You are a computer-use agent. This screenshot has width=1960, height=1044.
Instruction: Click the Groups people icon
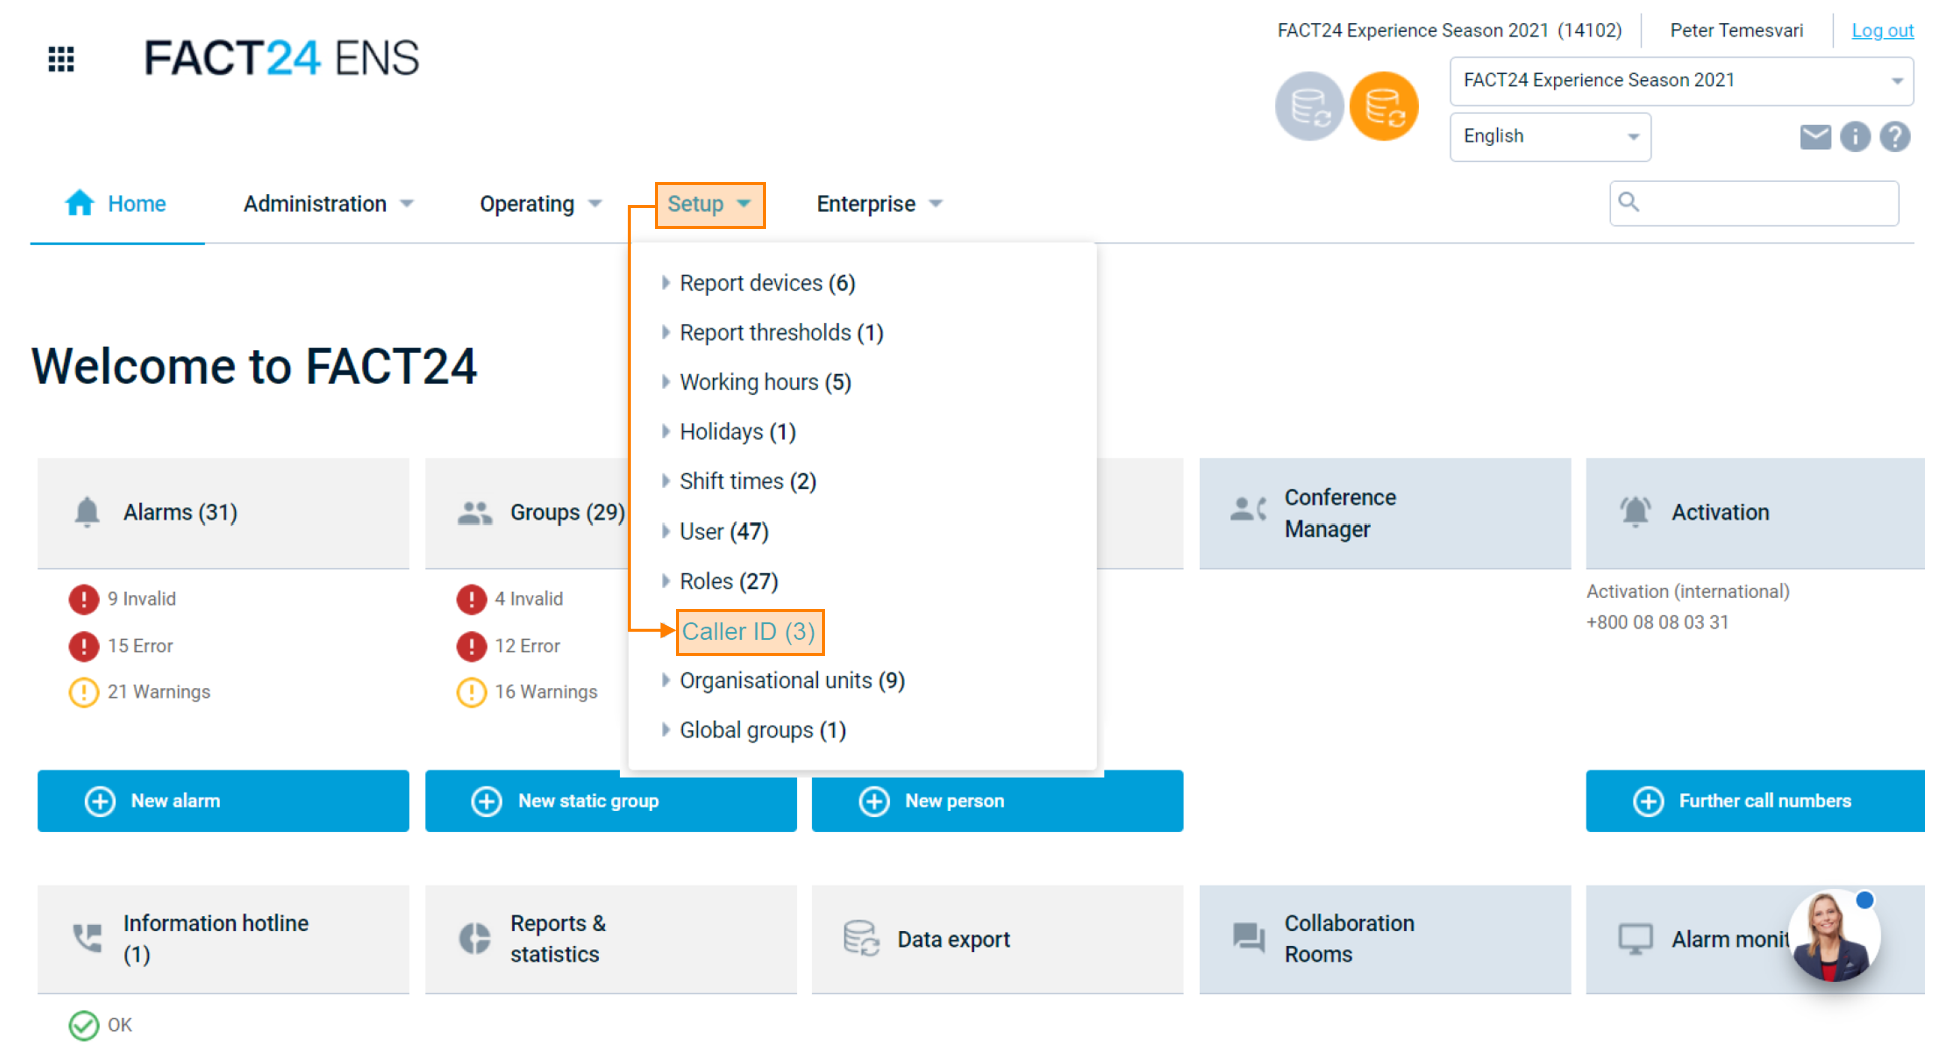[x=475, y=513]
